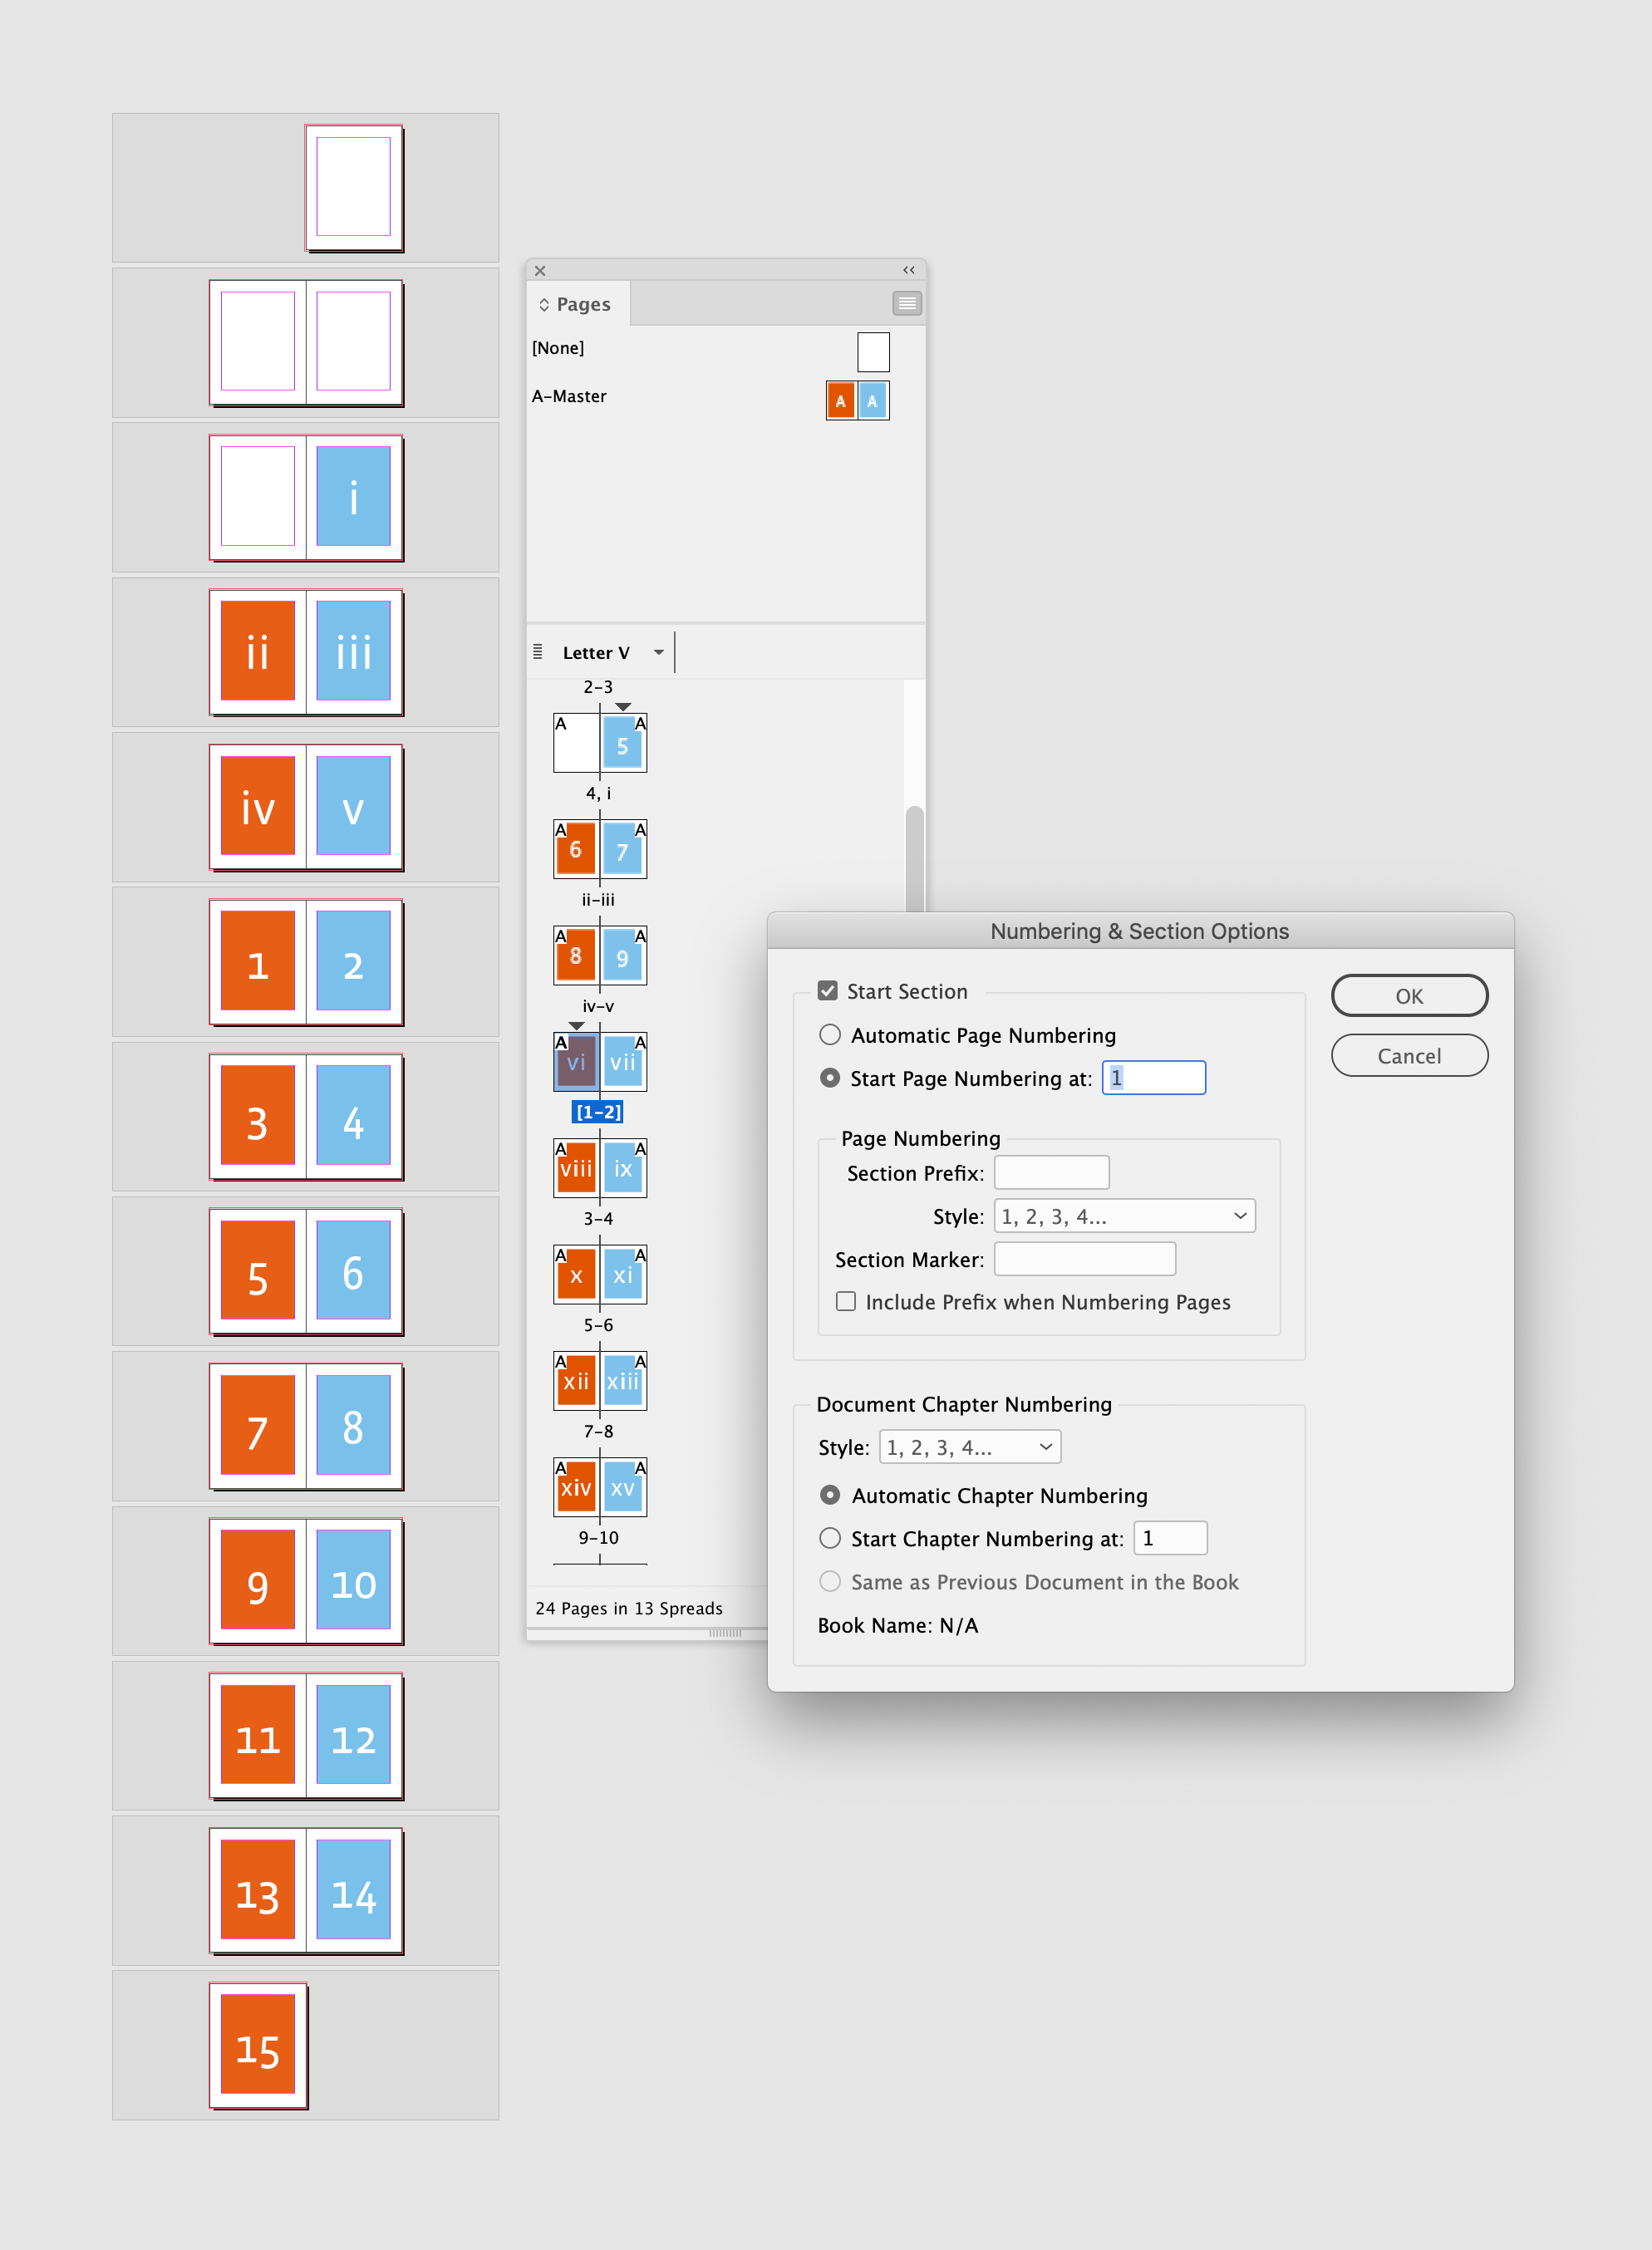1652x2250 pixels.
Task: Click the Cancel button
Action: pyautogui.click(x=1409, y=1055)
